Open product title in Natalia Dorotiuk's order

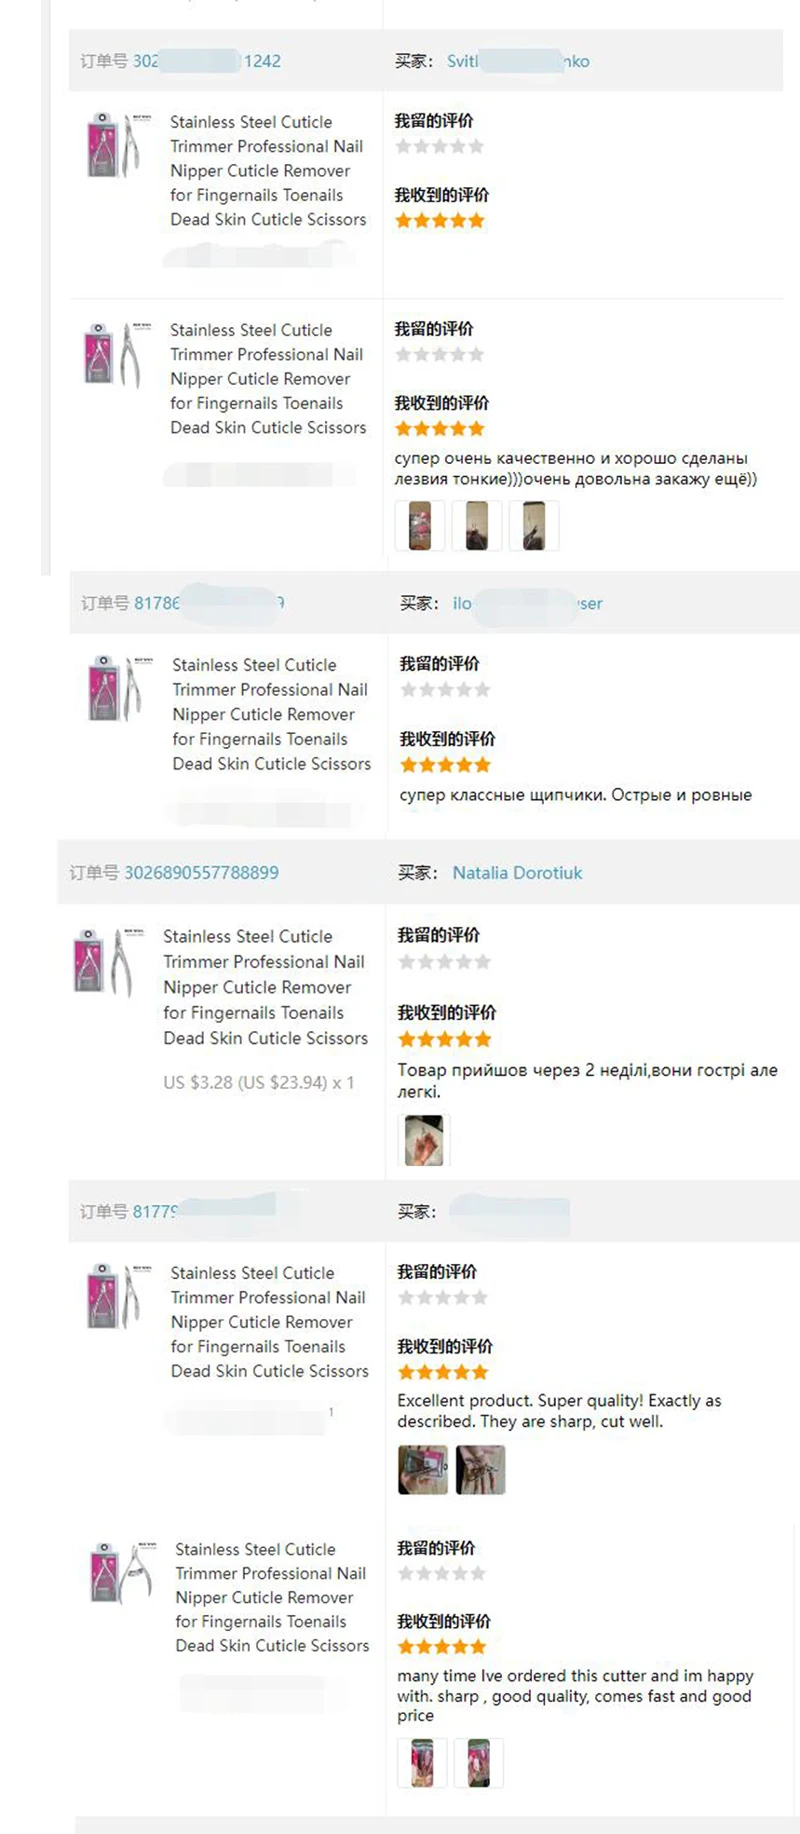[265, 987]
